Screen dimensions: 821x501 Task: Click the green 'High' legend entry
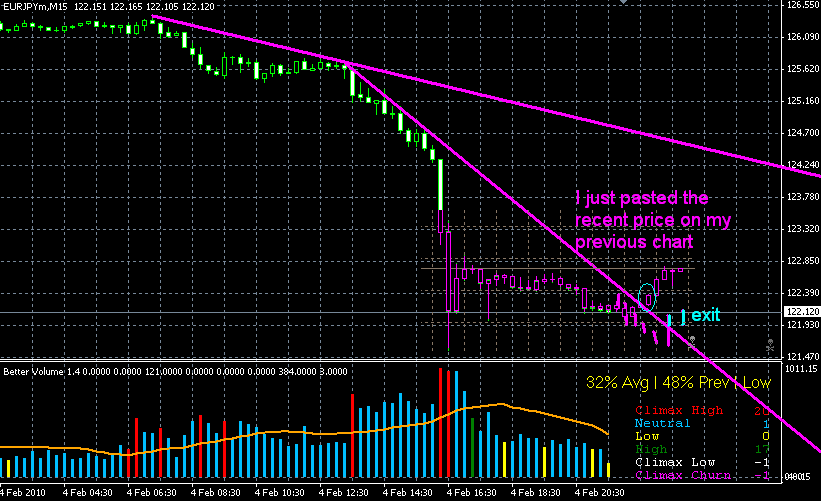point(651,449)
